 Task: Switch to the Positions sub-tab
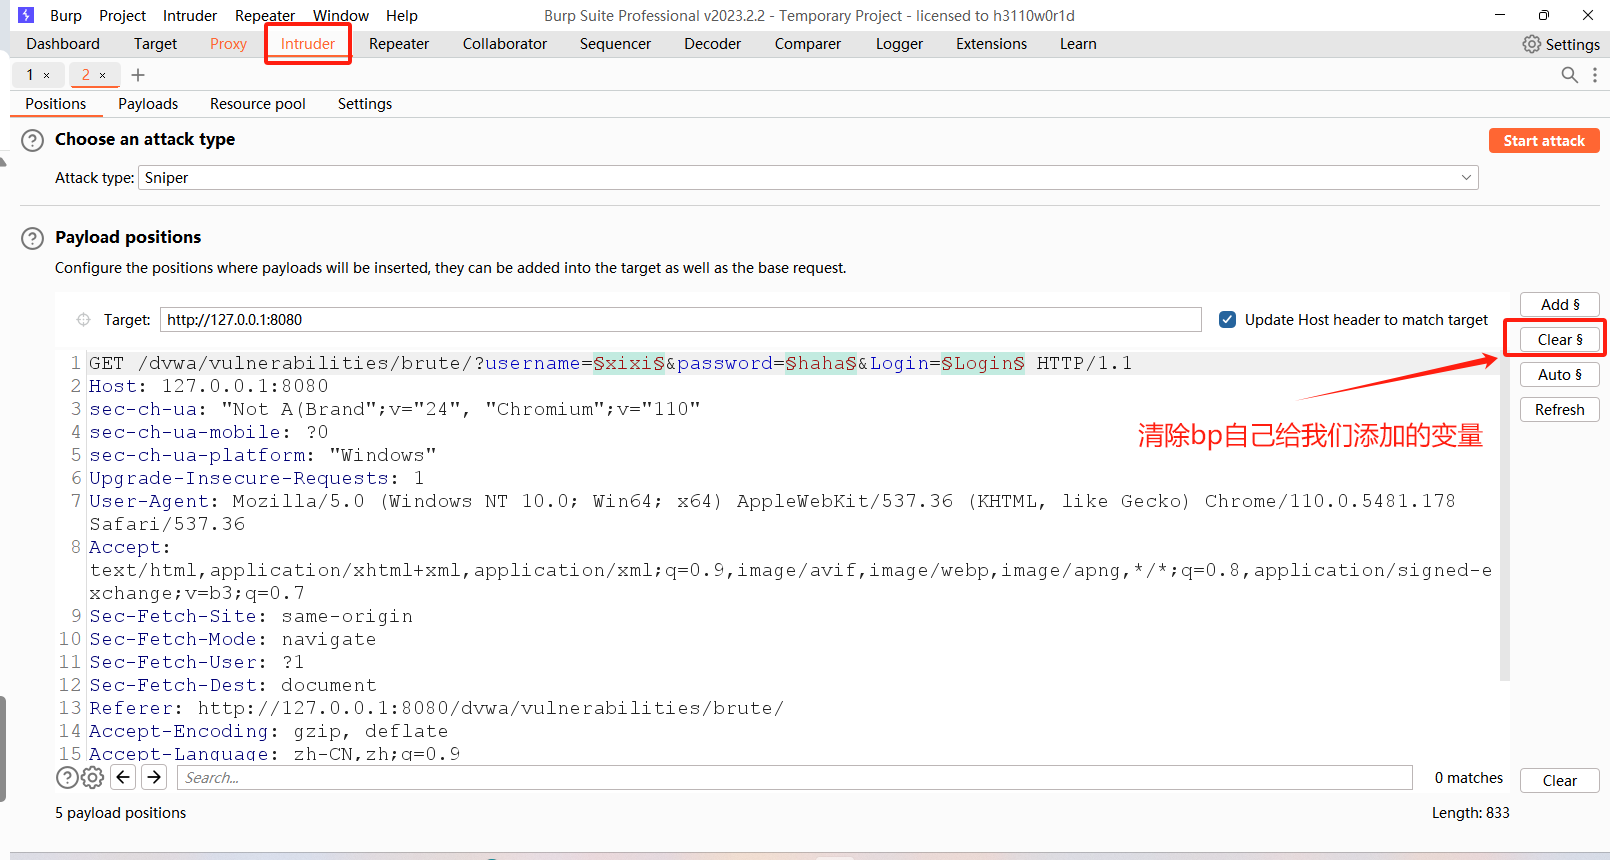click(x=56, y=104)
